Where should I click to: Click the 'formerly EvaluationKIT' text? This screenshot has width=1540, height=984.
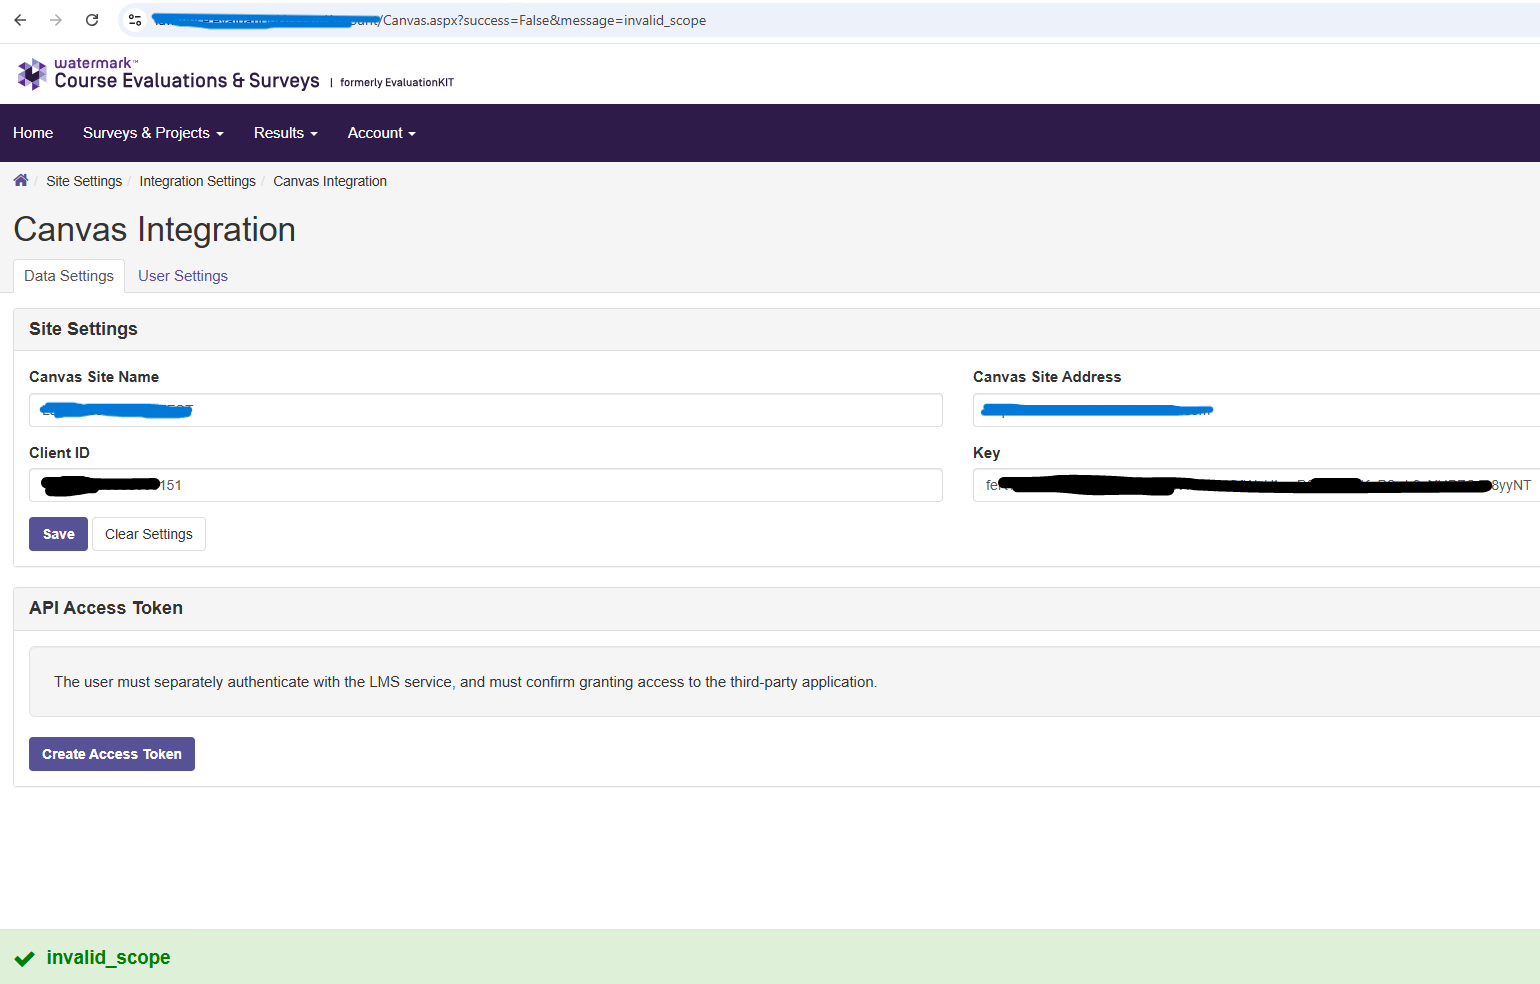397,83
